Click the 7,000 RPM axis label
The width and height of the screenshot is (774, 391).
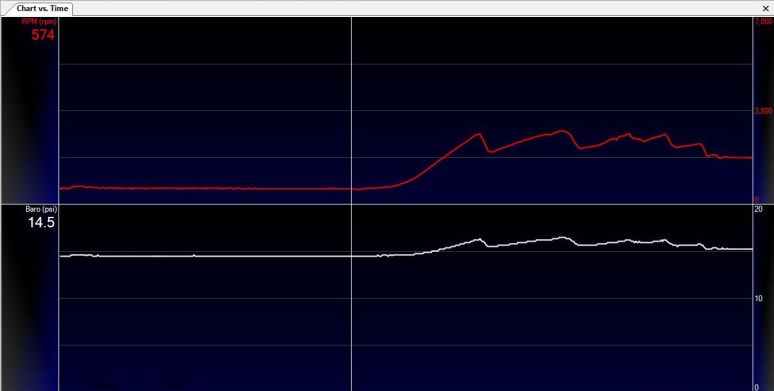coord(763,22)
